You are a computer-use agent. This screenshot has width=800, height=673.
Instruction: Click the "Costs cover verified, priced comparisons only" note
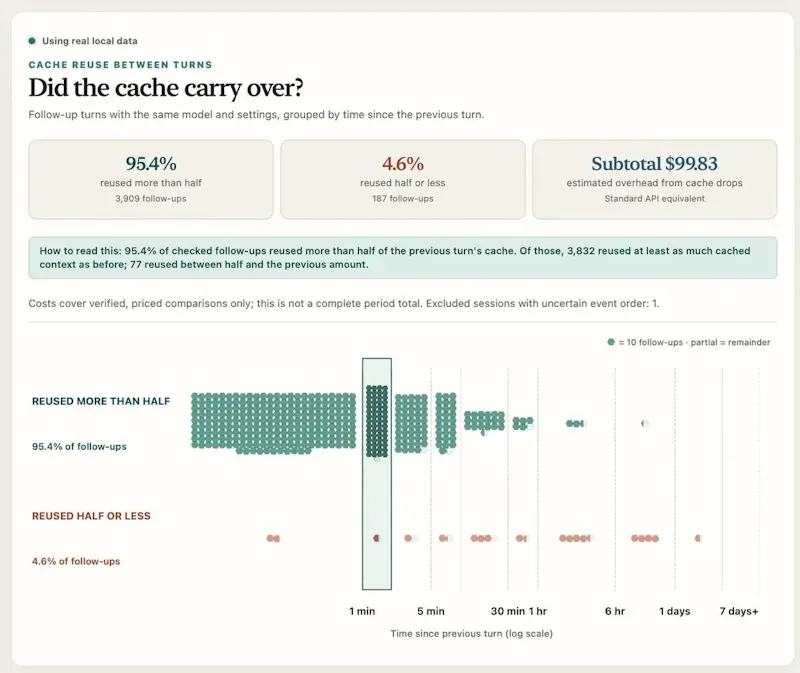344,304
